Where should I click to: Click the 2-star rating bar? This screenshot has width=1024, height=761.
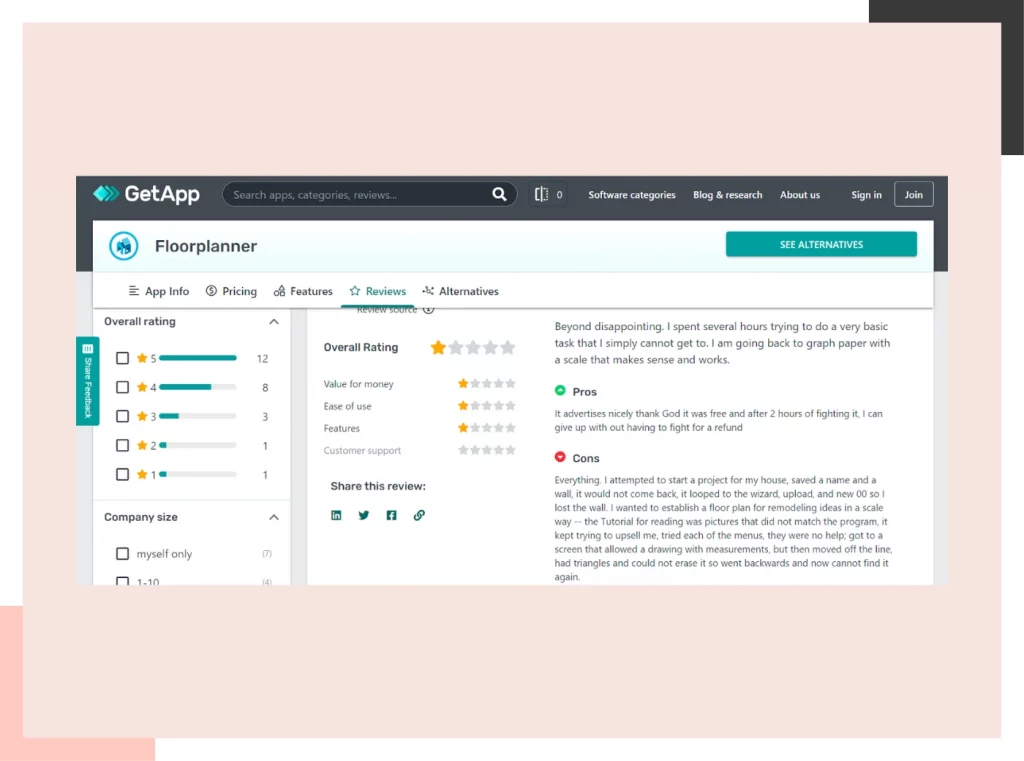tap(197, 445)
